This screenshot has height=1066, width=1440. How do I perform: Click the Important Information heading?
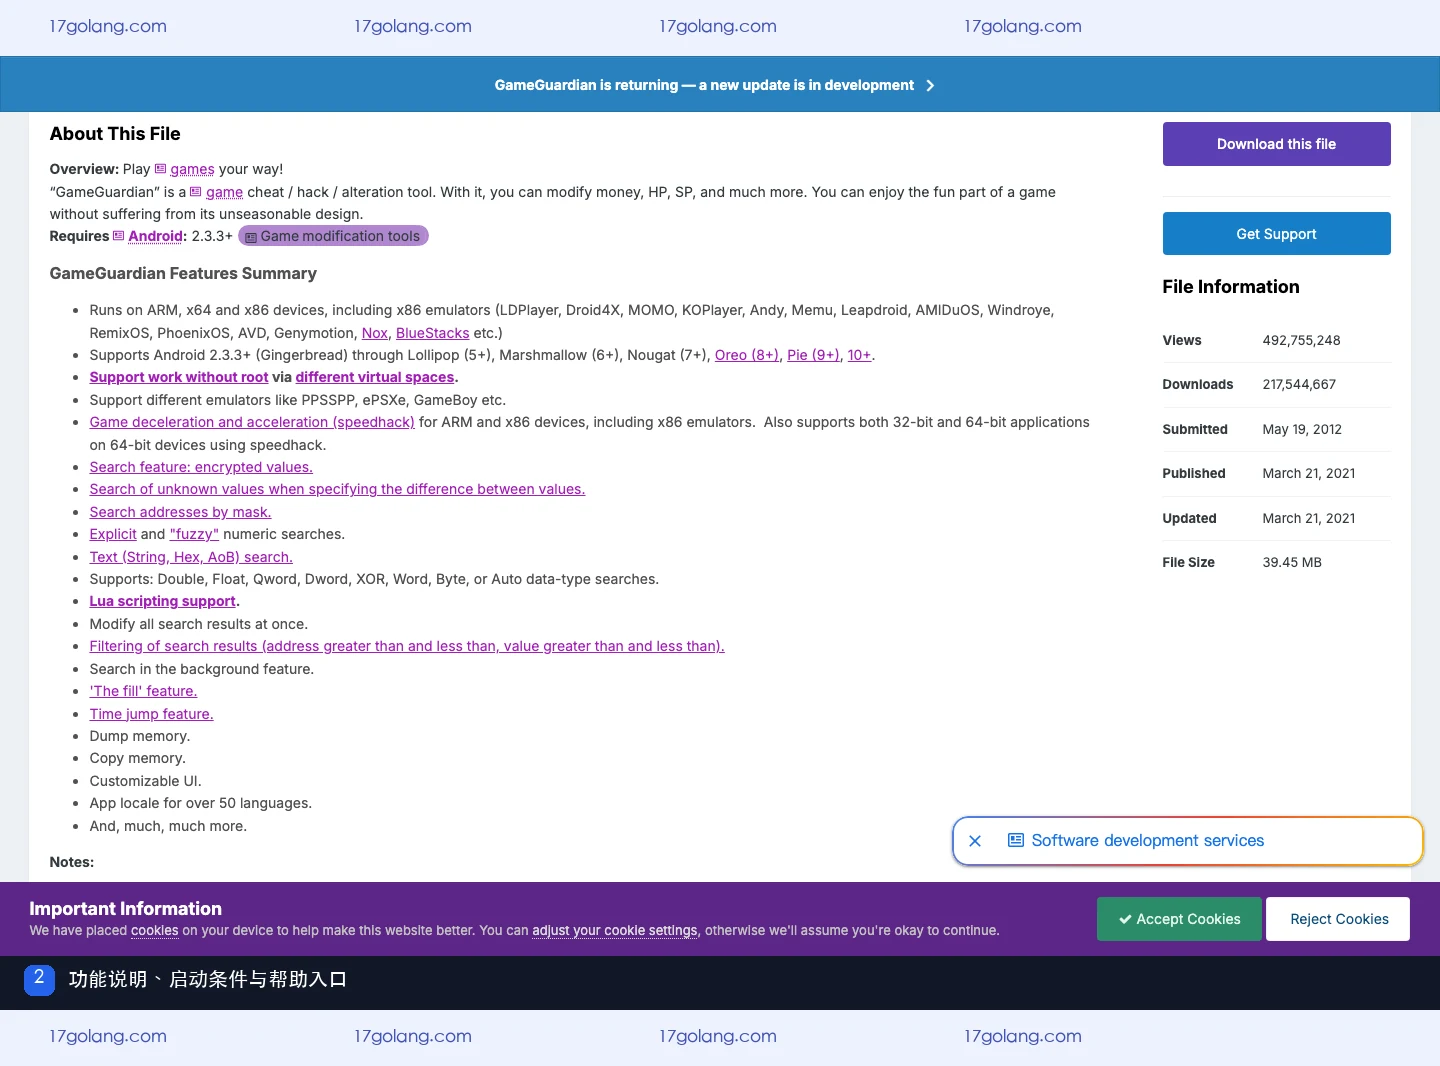125,909
